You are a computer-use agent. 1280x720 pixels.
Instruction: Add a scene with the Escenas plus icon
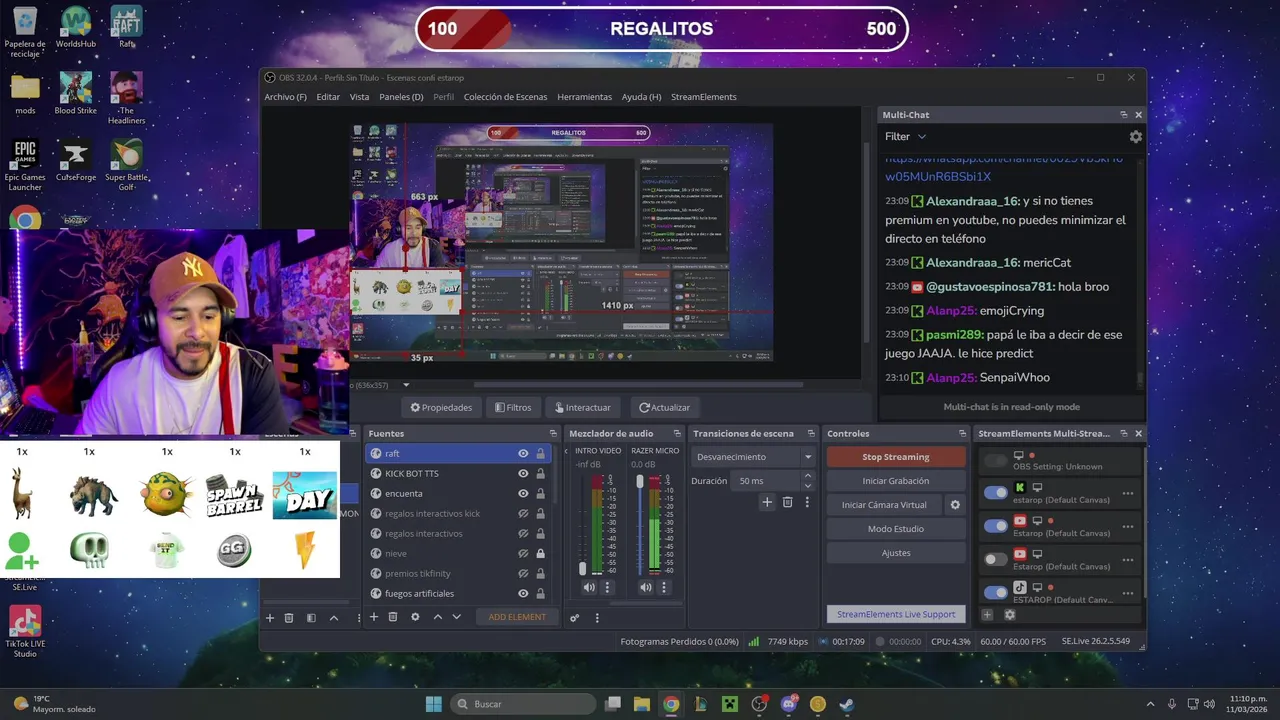[269, 618]
